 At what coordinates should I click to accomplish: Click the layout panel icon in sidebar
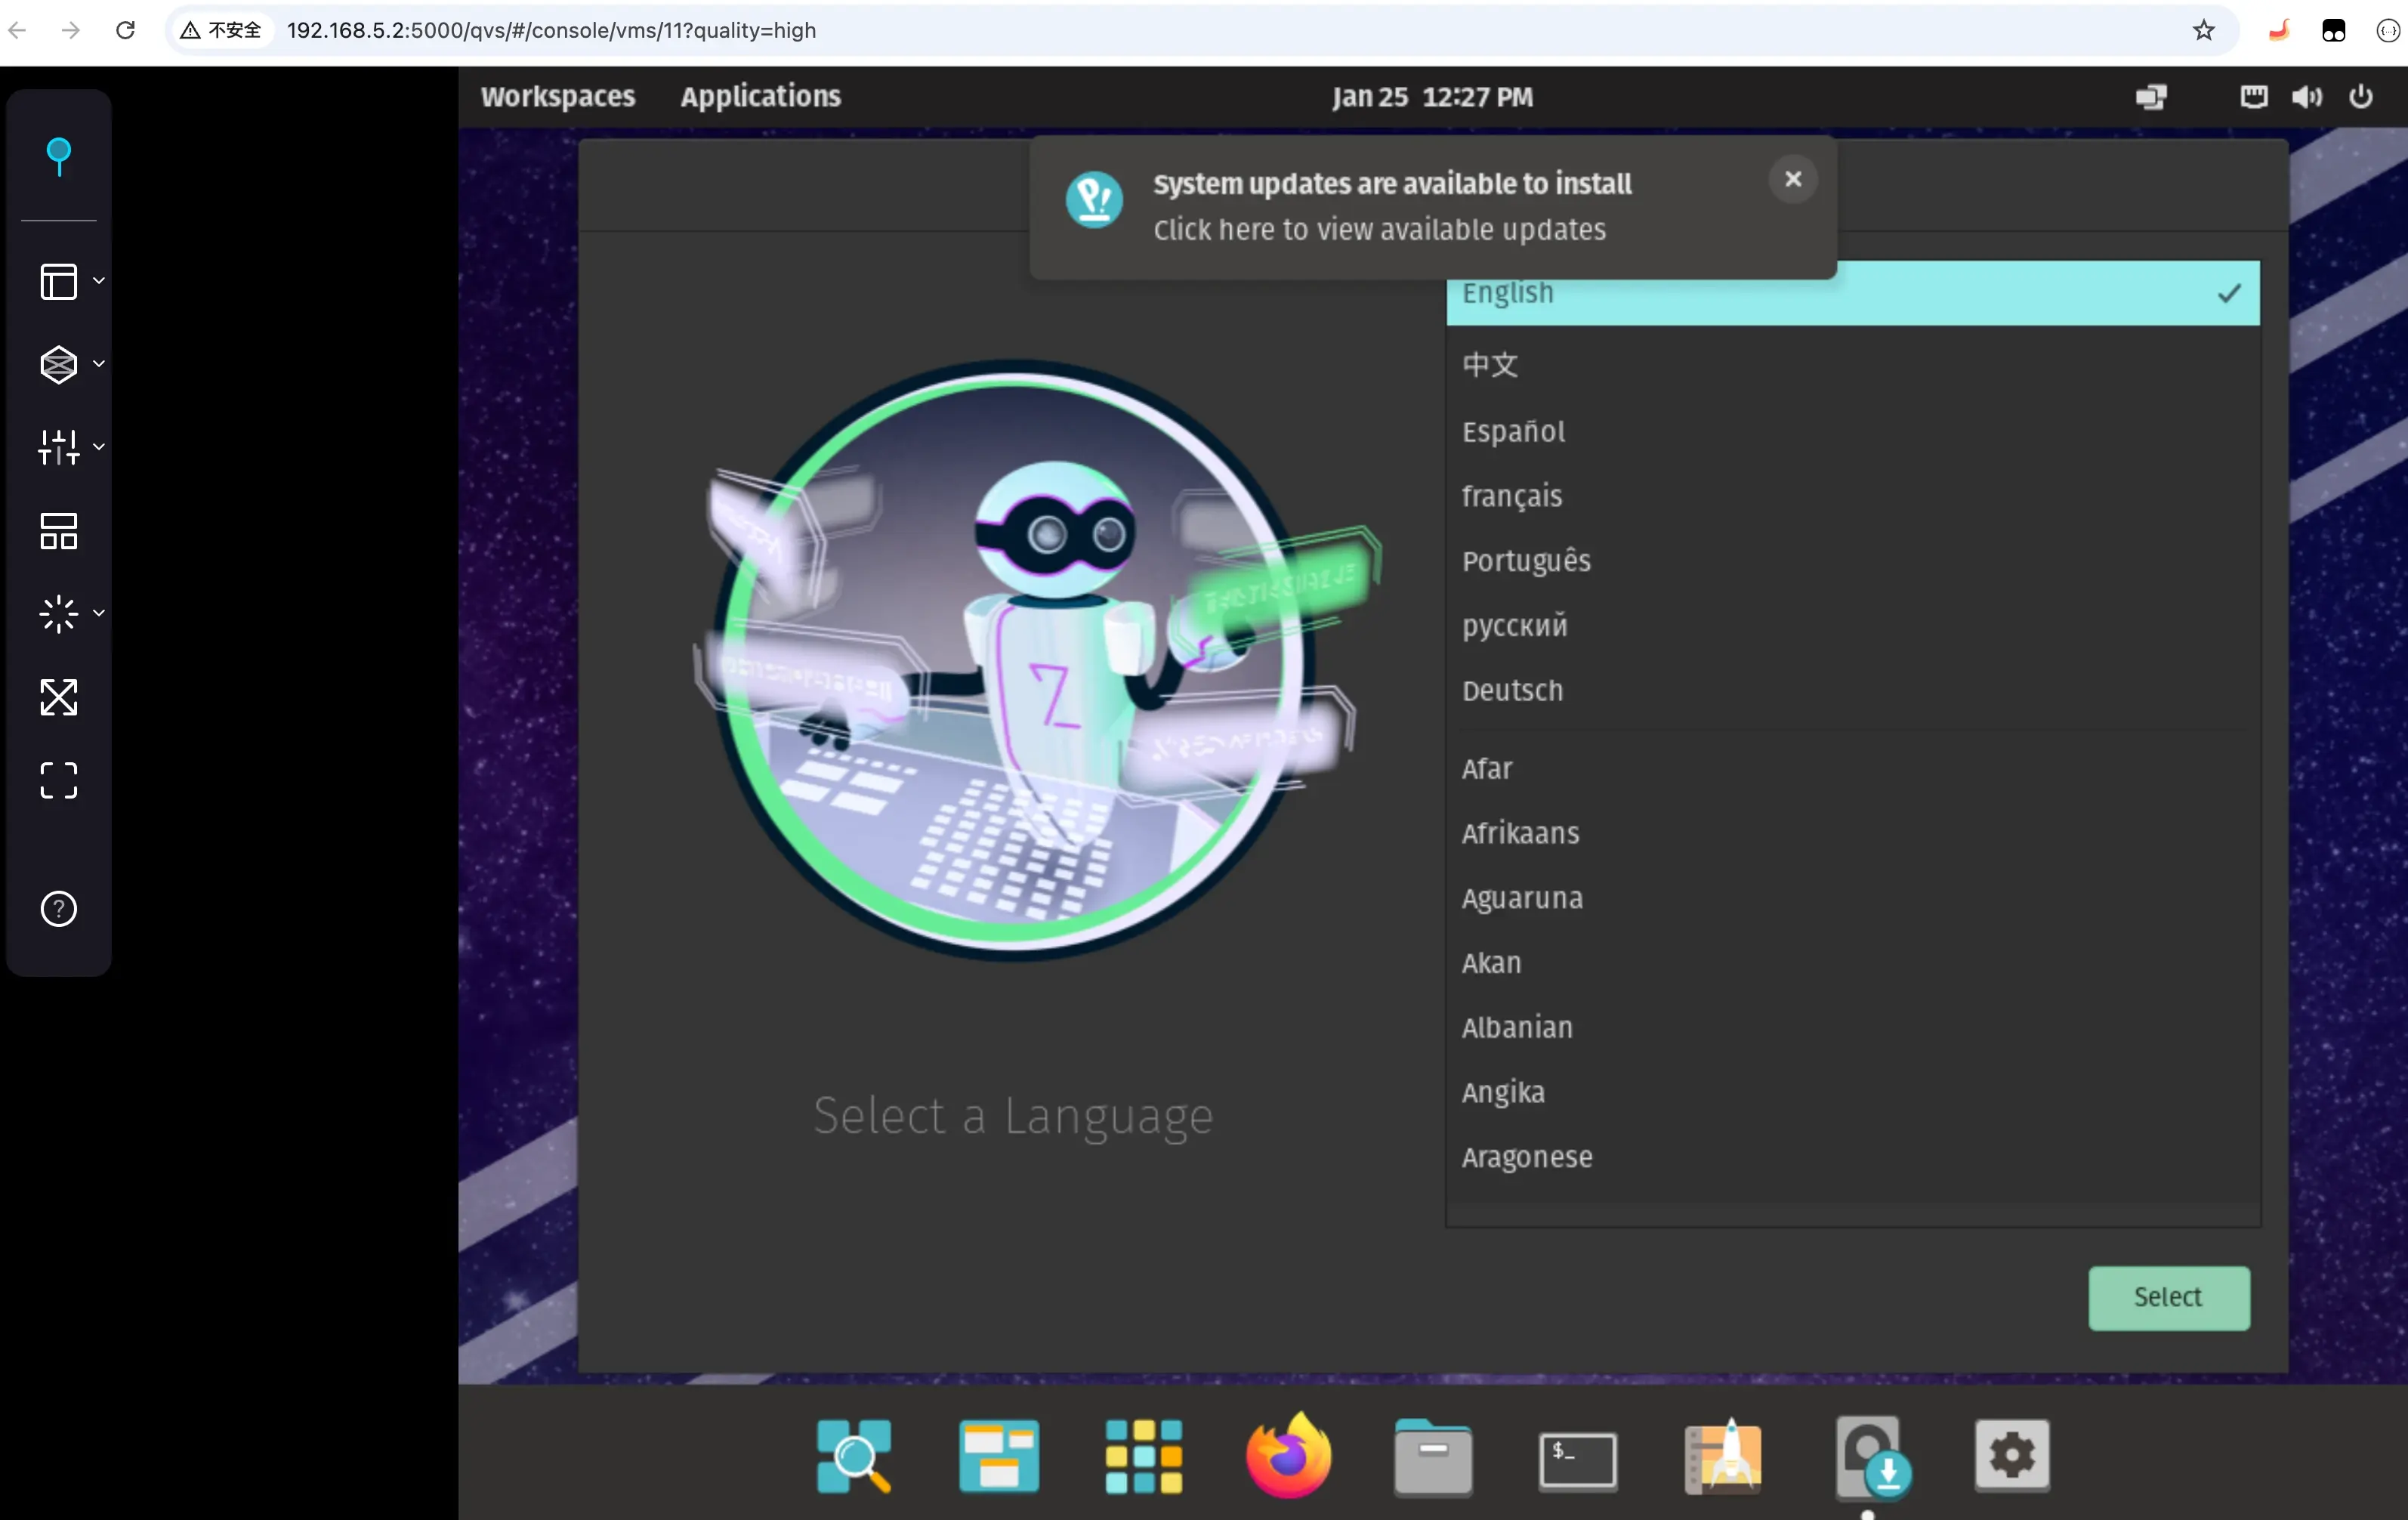(58, 281)
